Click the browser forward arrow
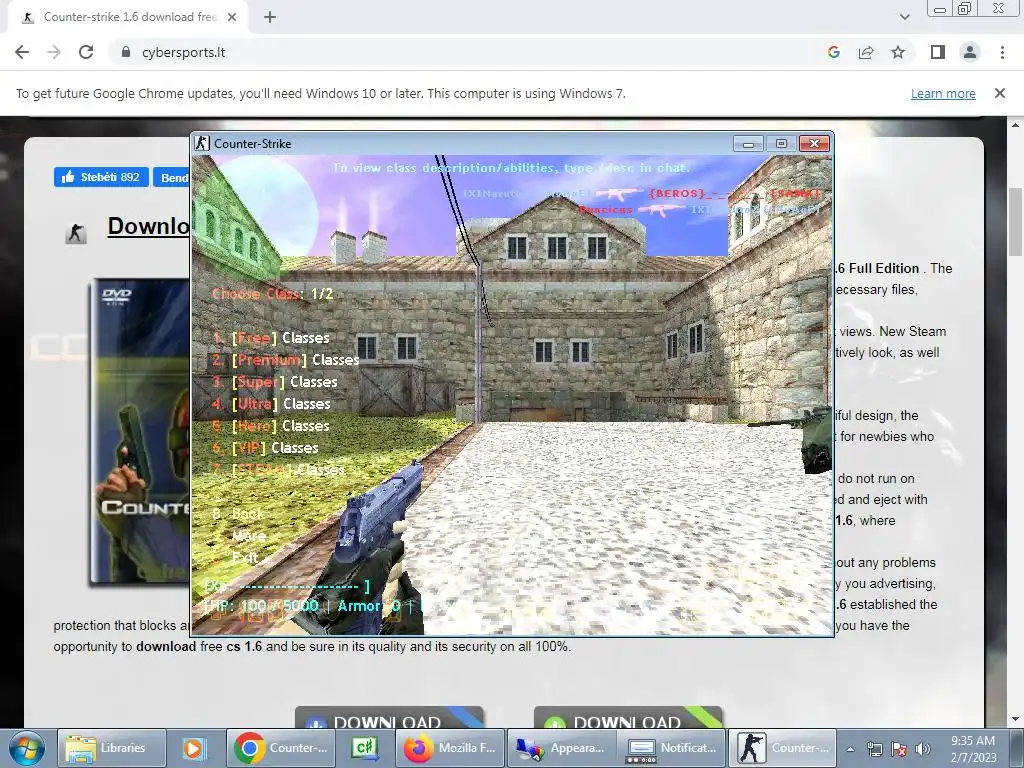The width and height of the screenshot is (1024, 768). click(54, 52)
